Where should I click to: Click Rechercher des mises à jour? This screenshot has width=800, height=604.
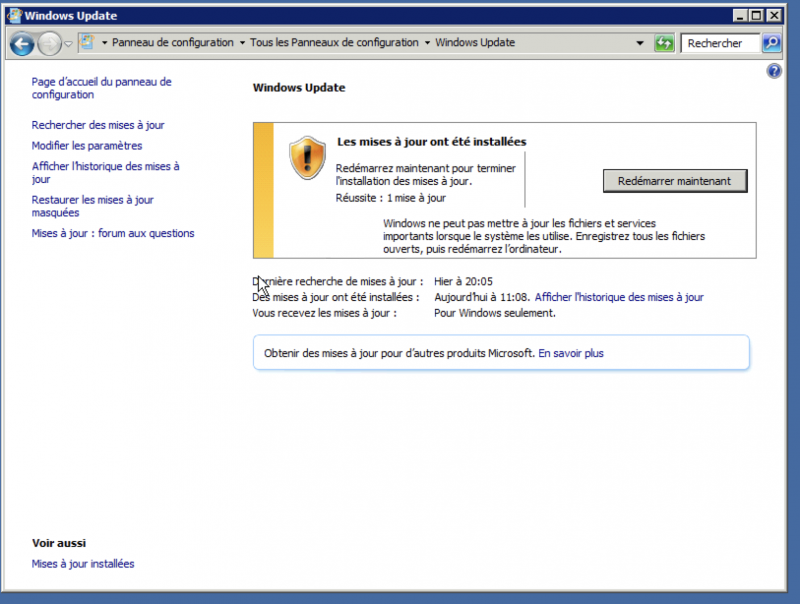[x=98, y=125]
